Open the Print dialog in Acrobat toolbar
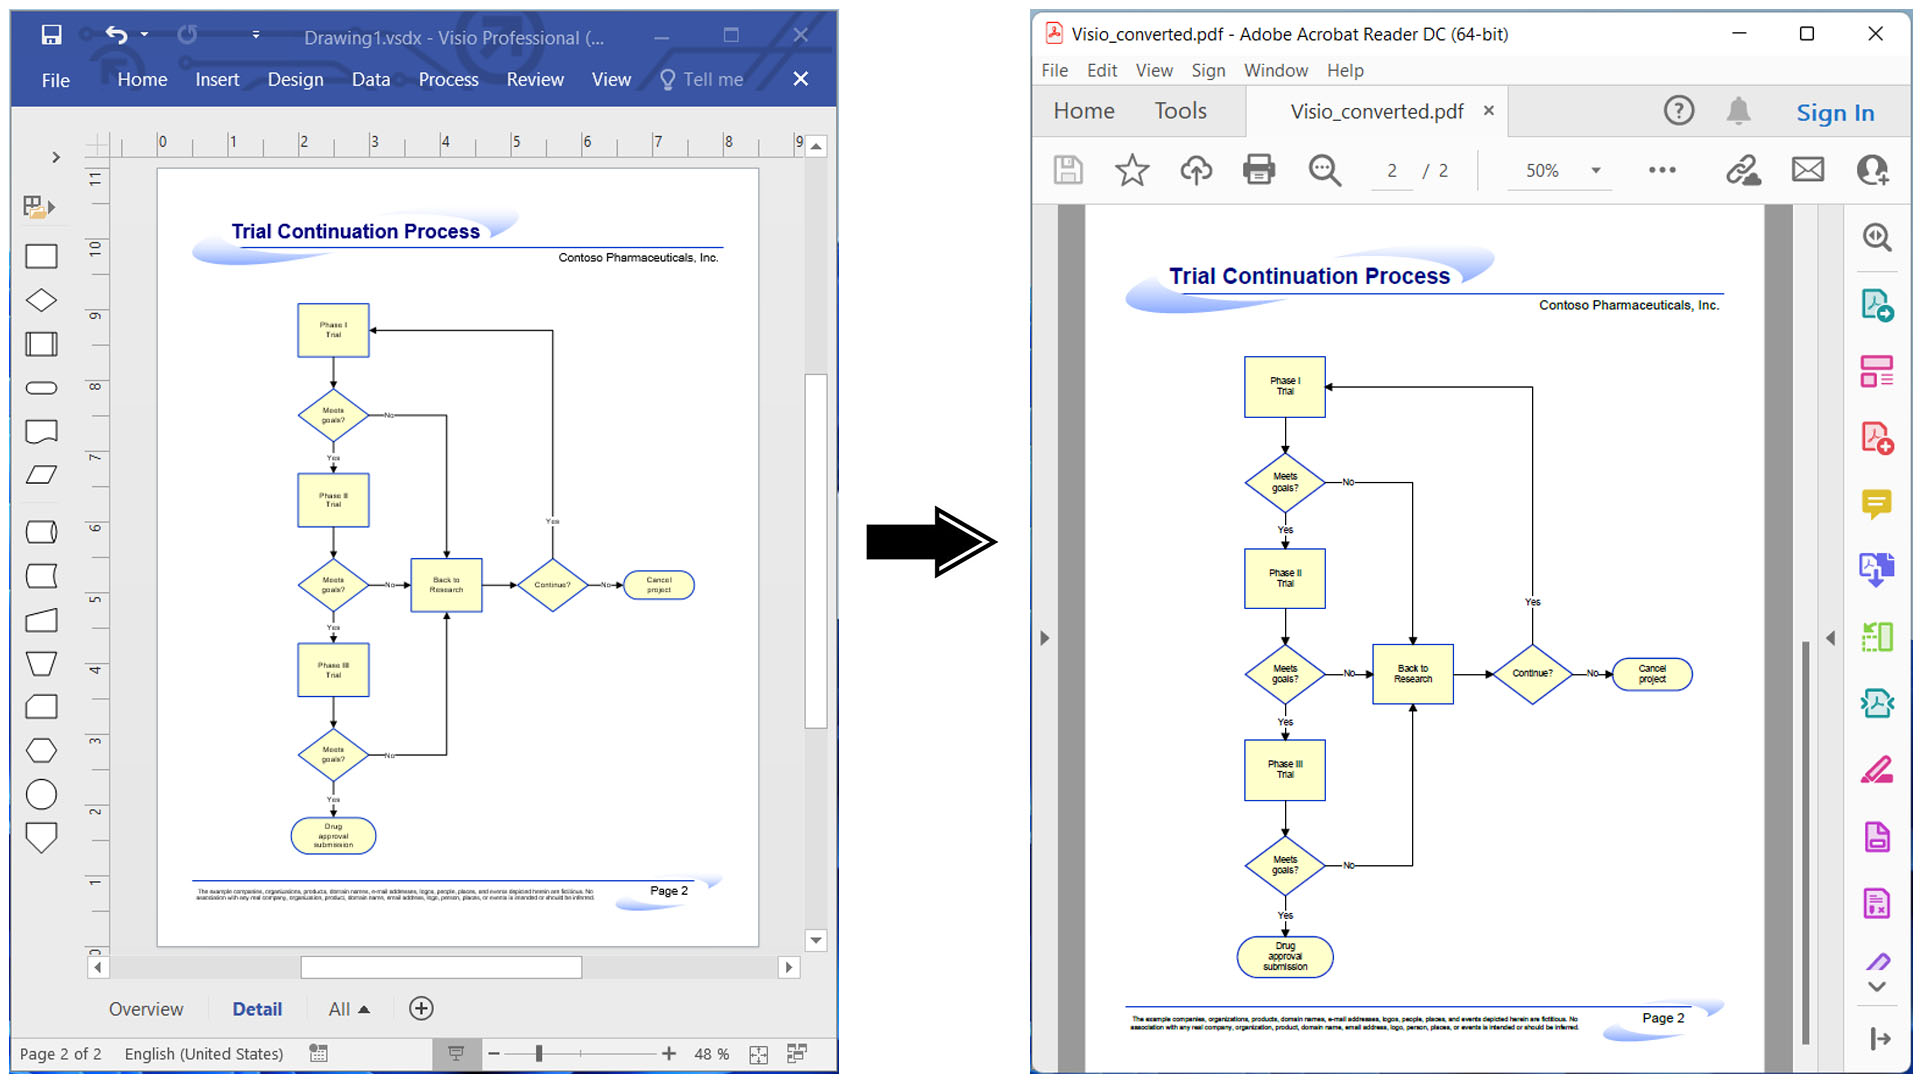This screenshot has width=1920, height=1080. tap(1258, 170)
